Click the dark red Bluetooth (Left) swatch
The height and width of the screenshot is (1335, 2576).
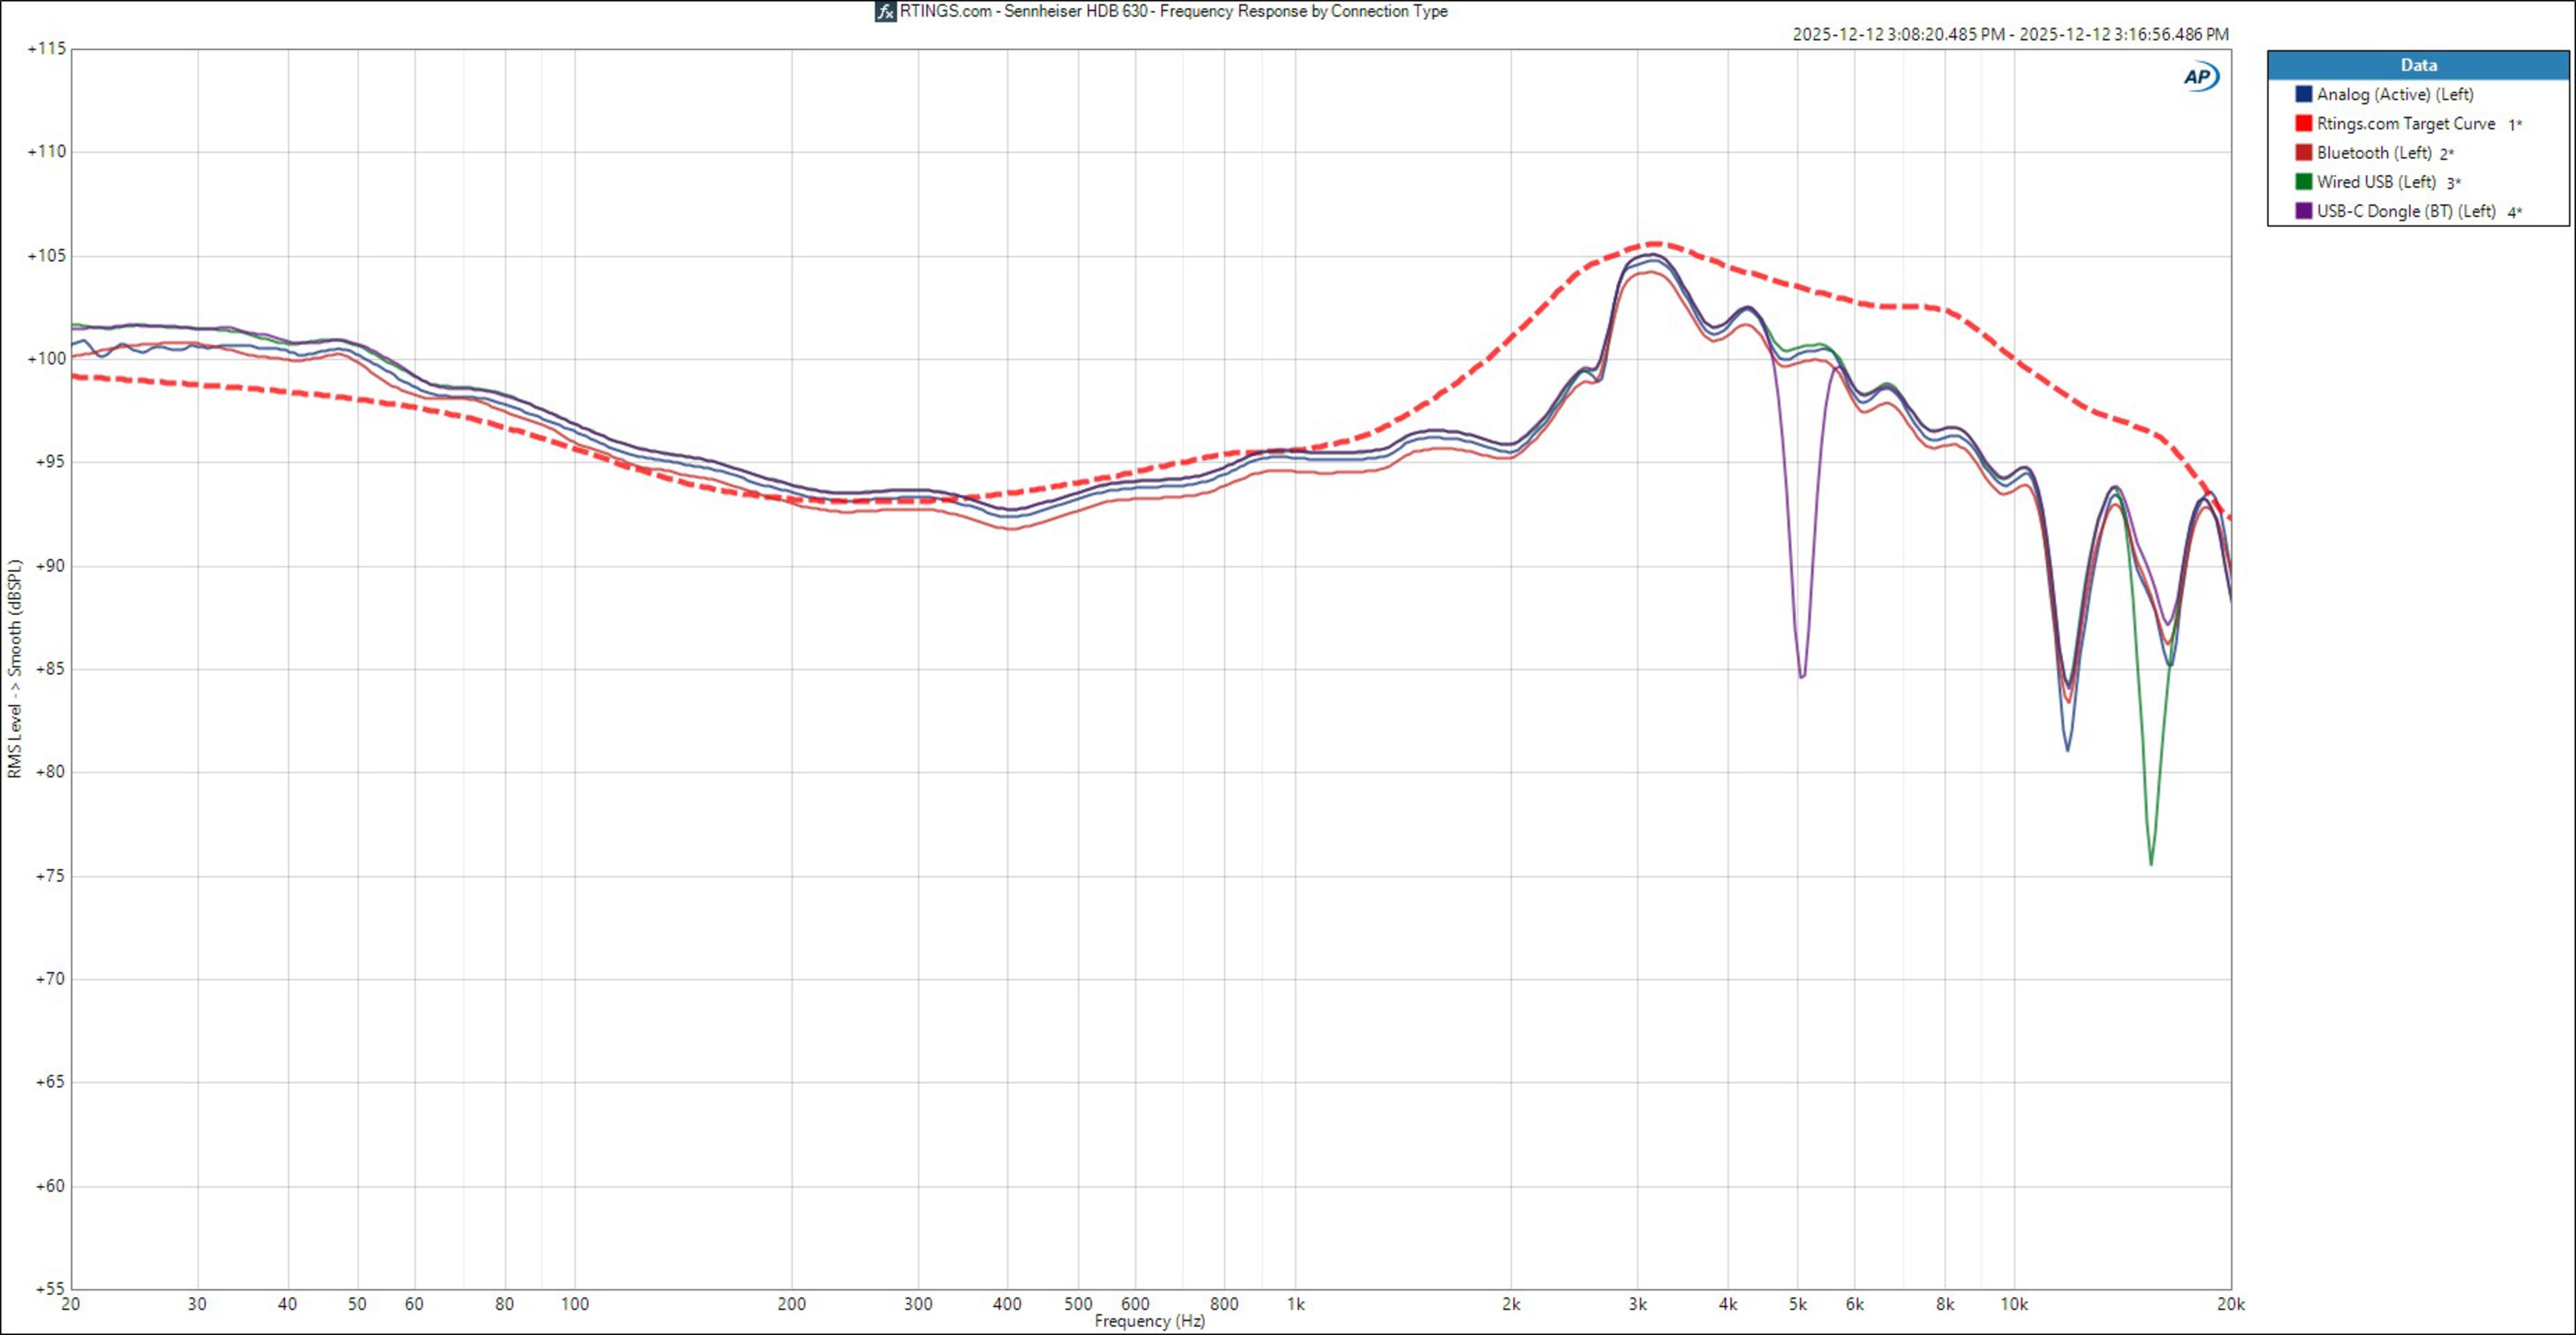point(2304,152)
